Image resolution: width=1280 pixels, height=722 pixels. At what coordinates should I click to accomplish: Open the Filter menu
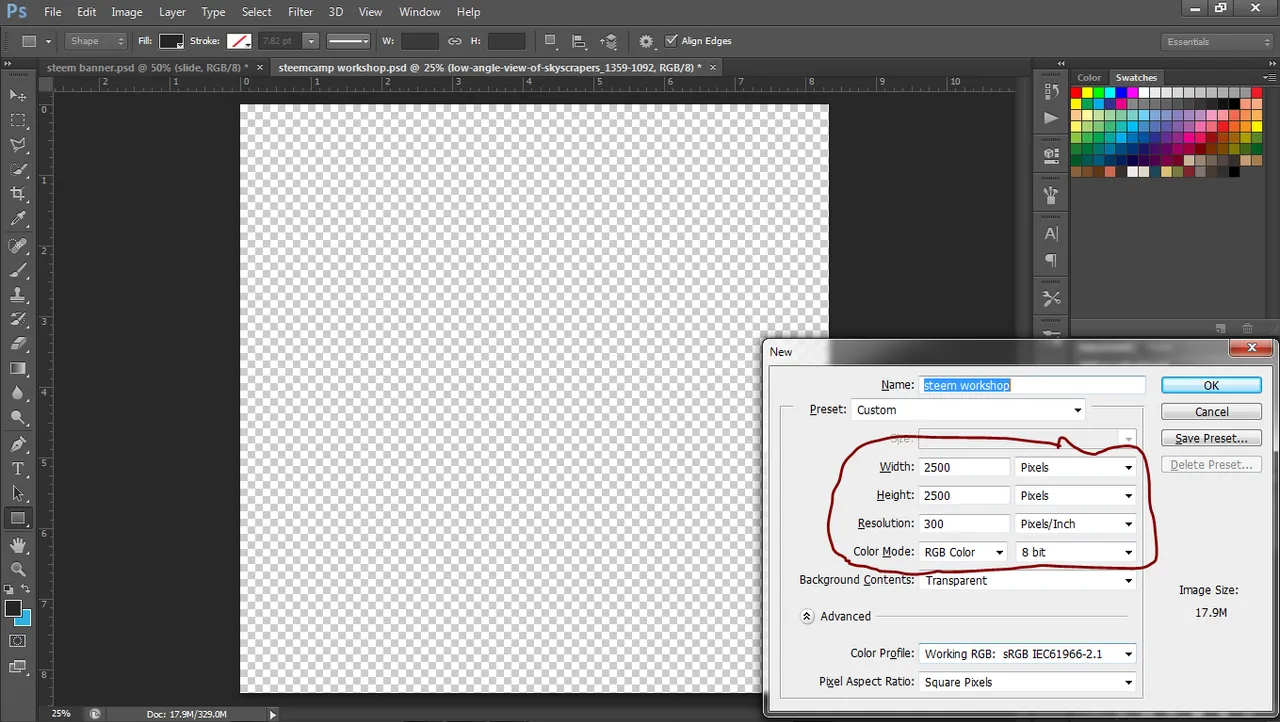(x=300, y=12)
